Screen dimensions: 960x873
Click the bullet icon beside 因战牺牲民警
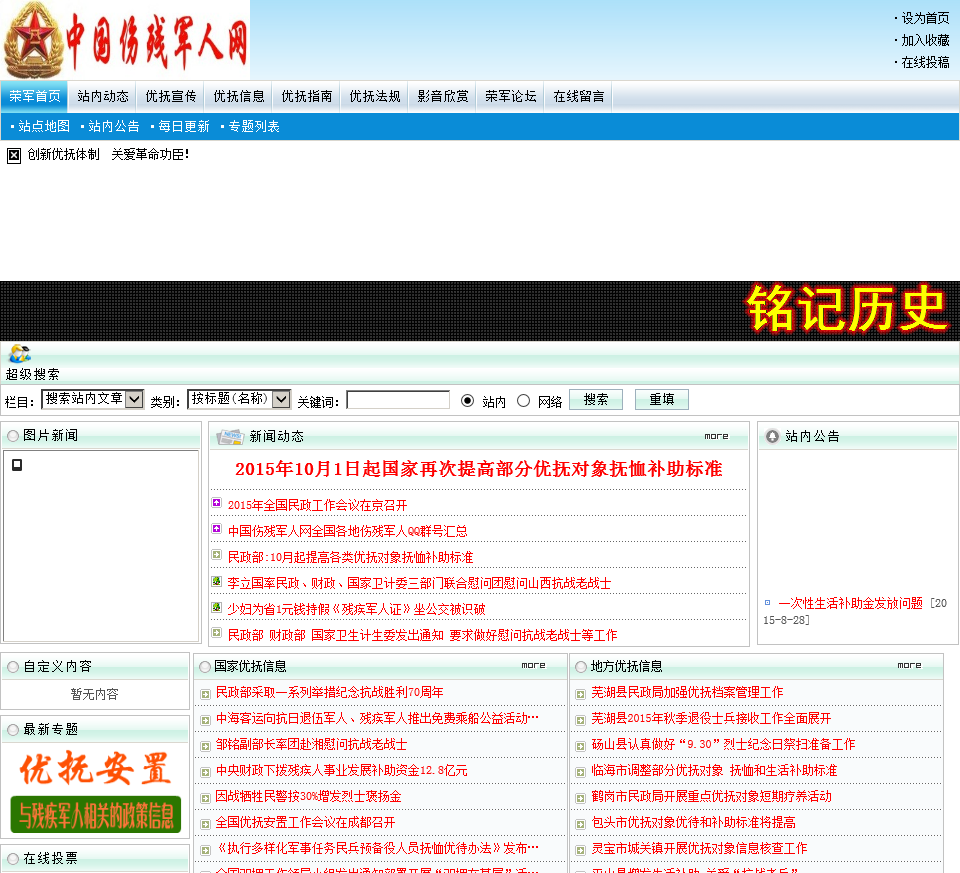(205, 798)
